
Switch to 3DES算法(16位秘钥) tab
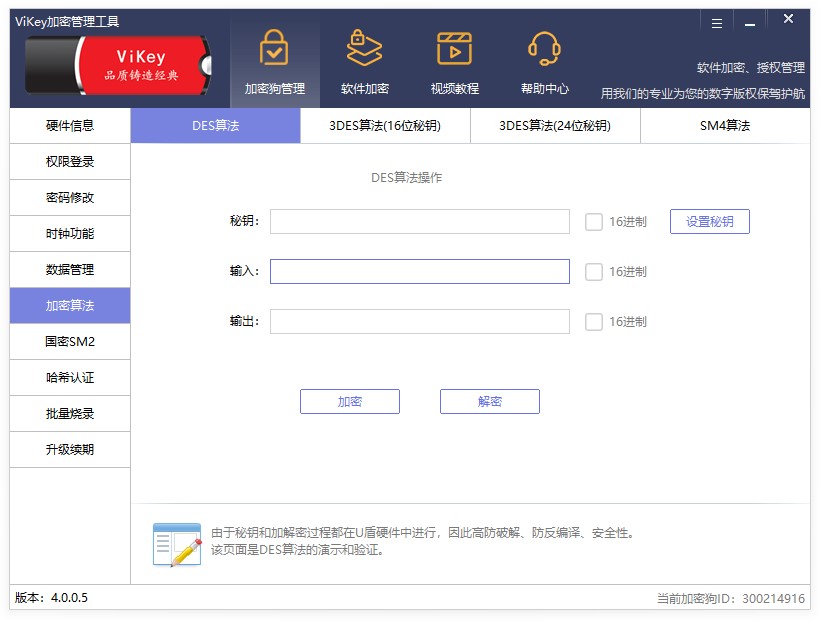pos(385,126)
